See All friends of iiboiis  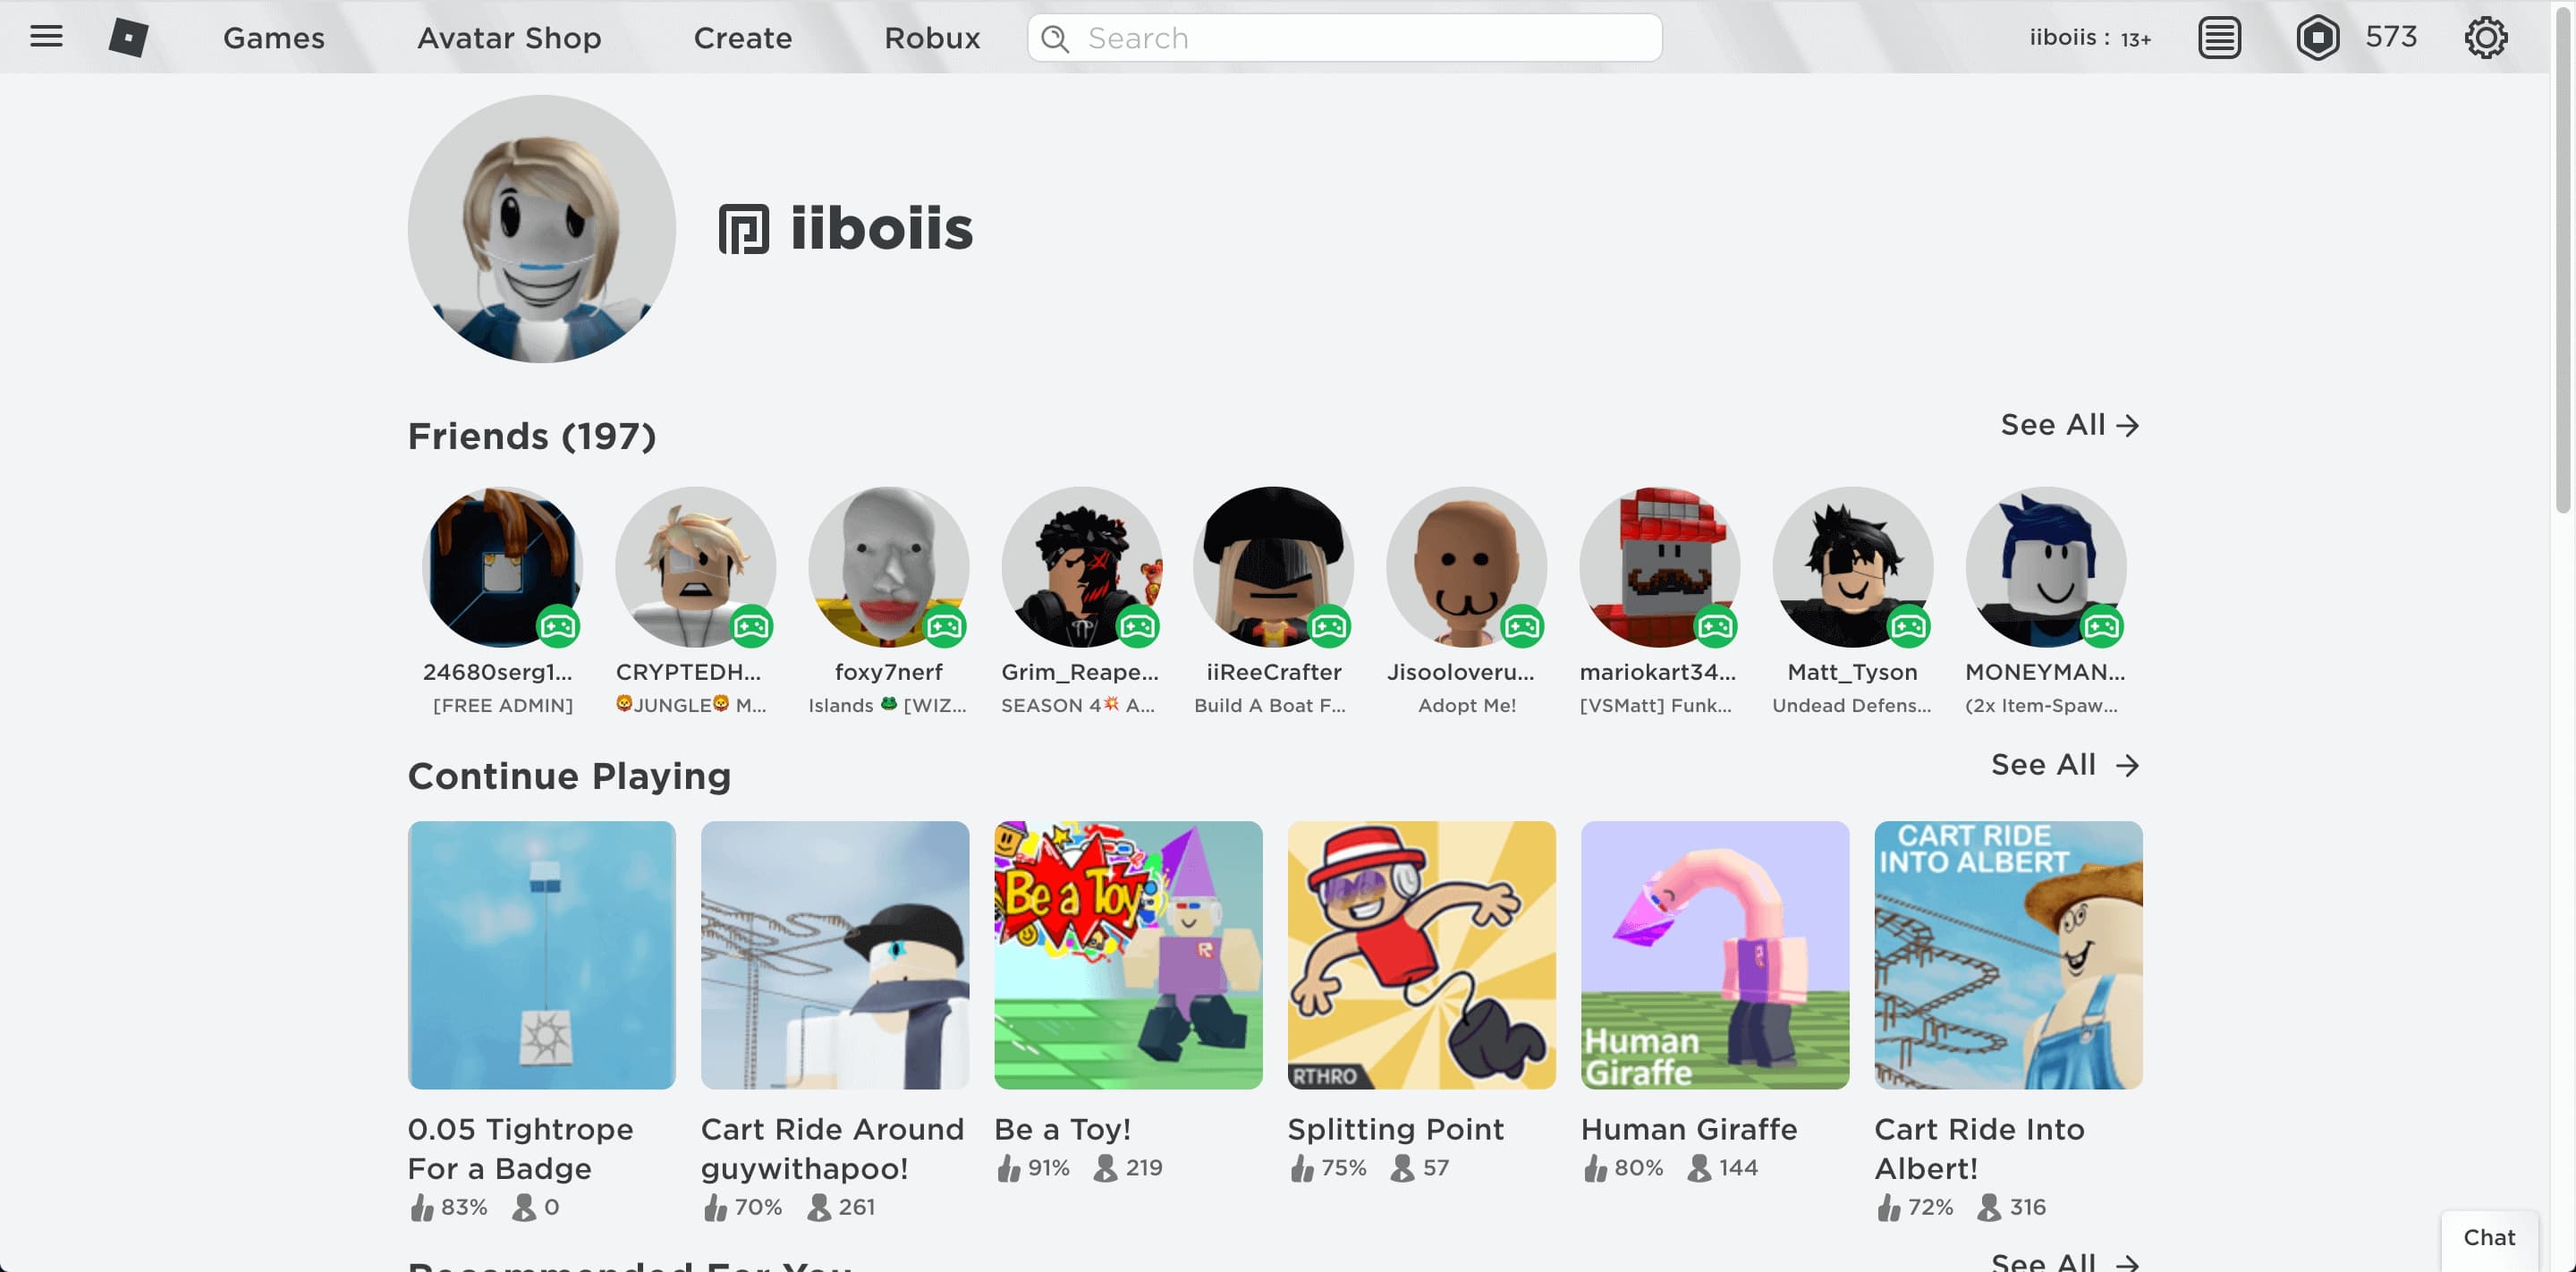point(2071,425)
